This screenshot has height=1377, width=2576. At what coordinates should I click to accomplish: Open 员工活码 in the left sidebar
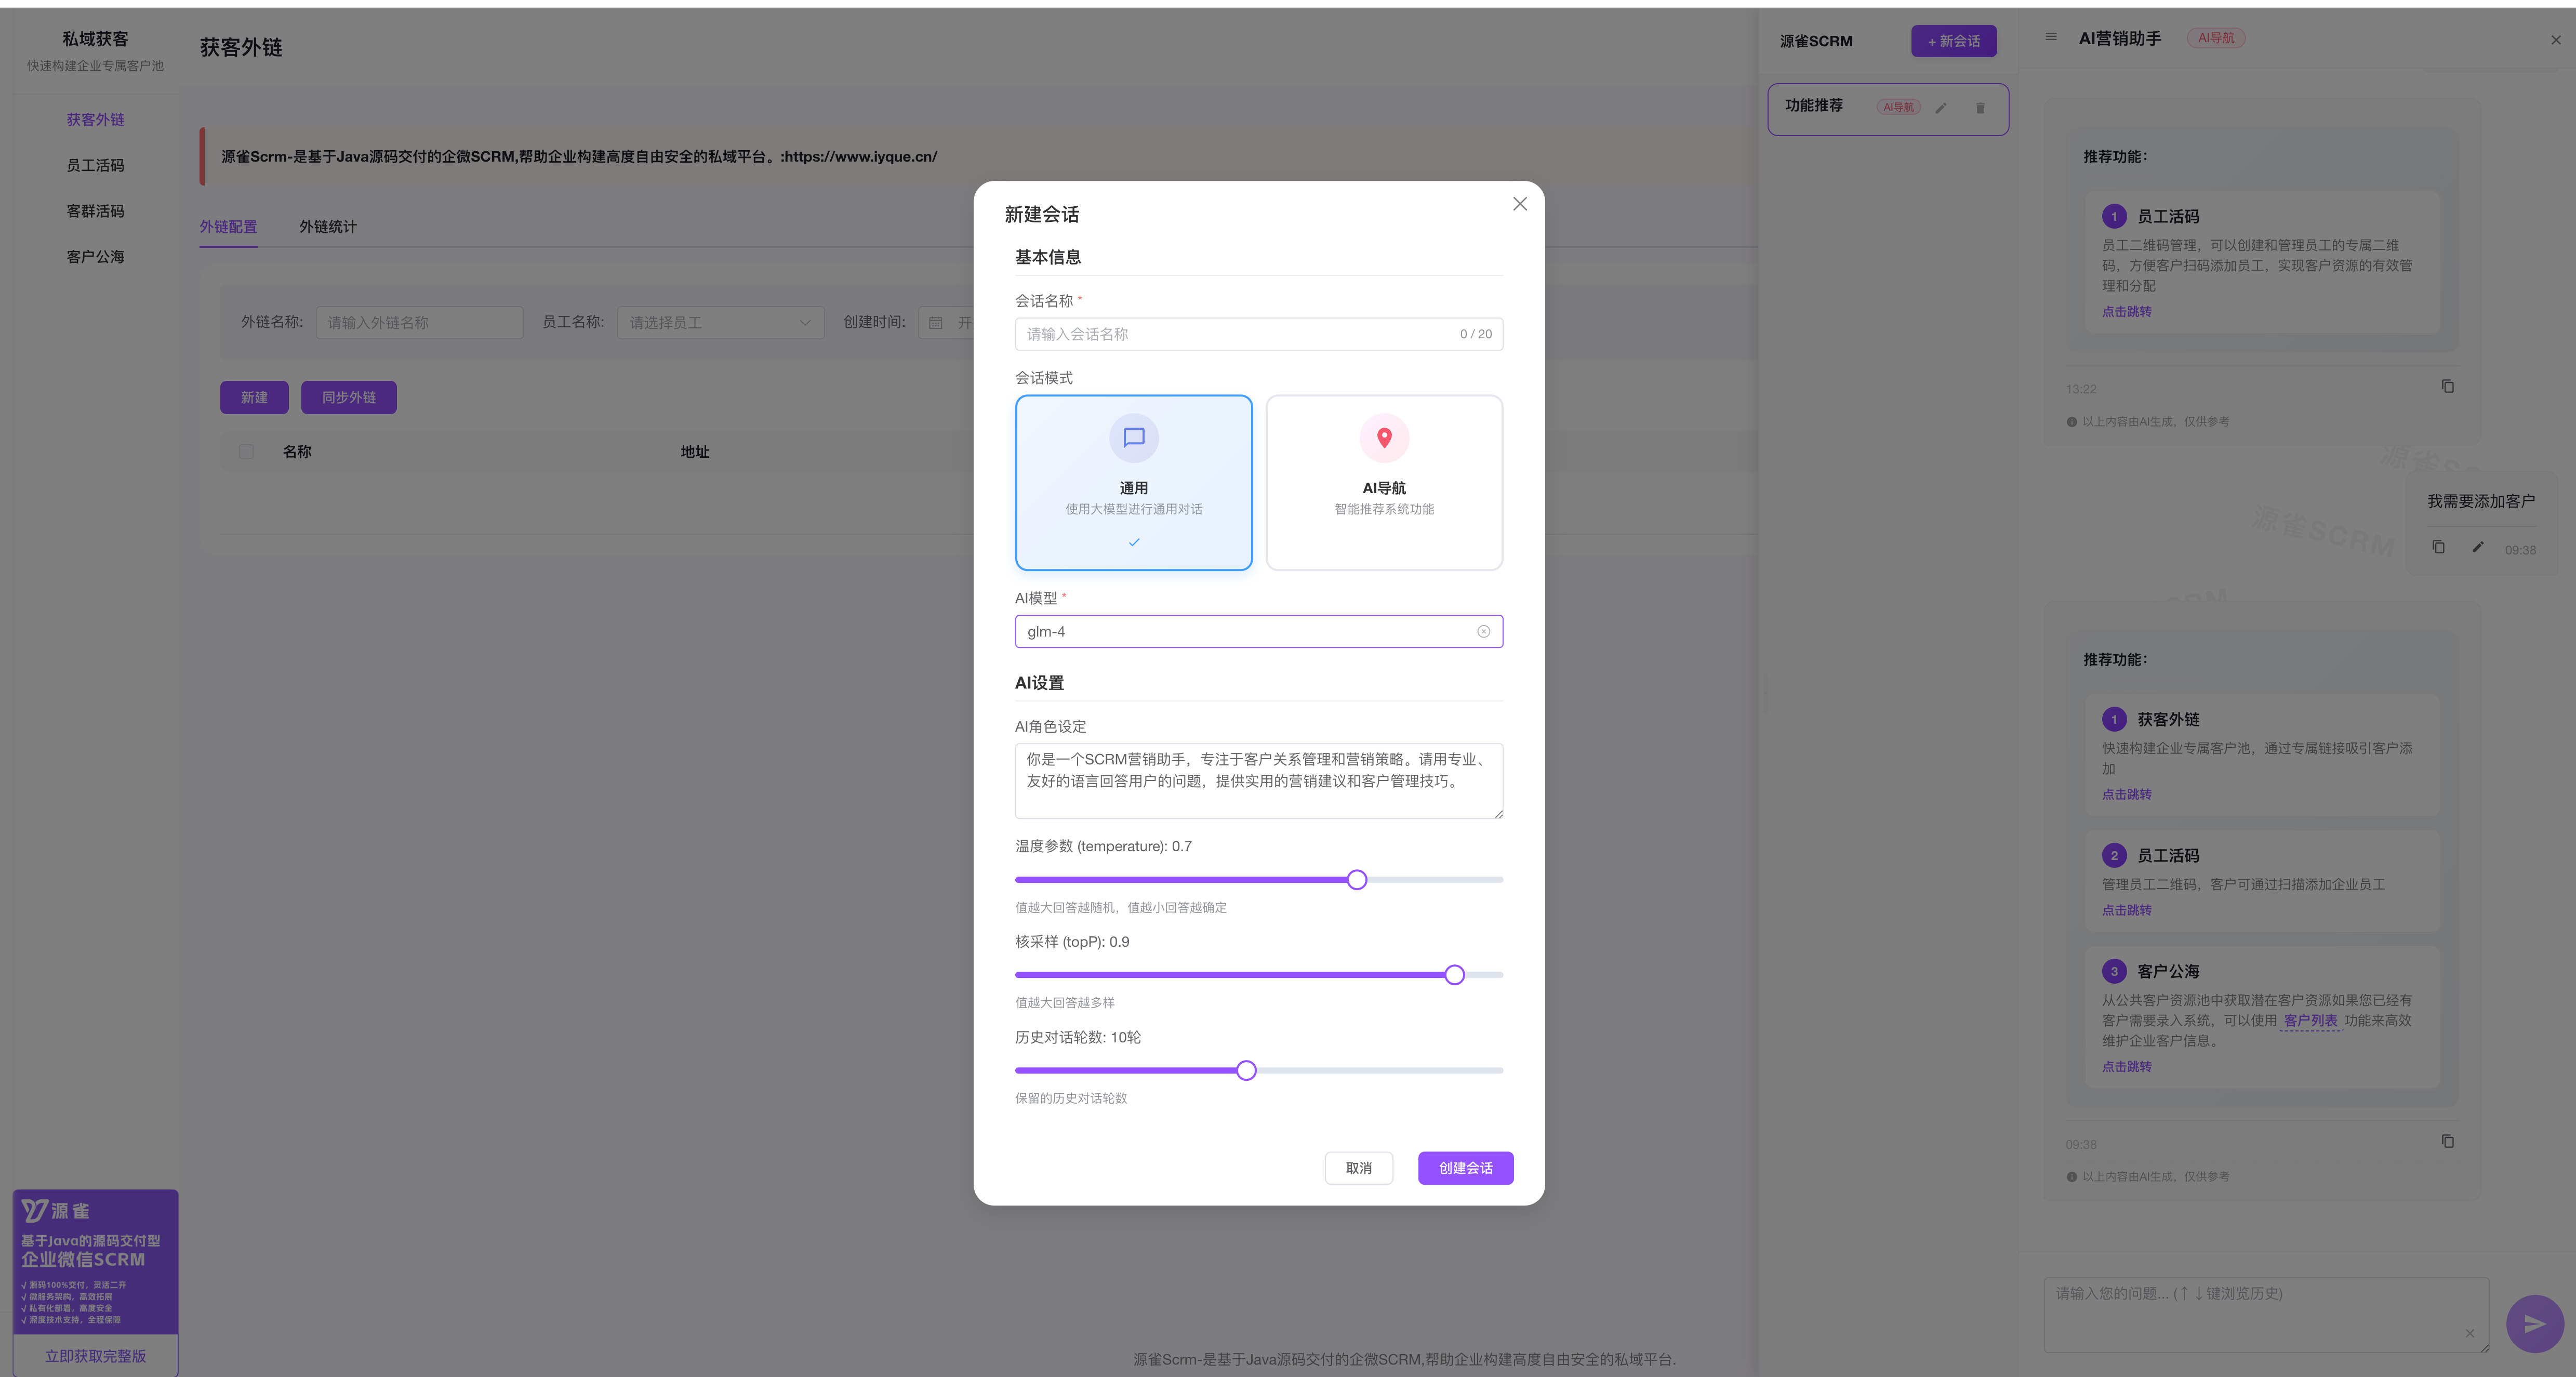pos(95,166)
